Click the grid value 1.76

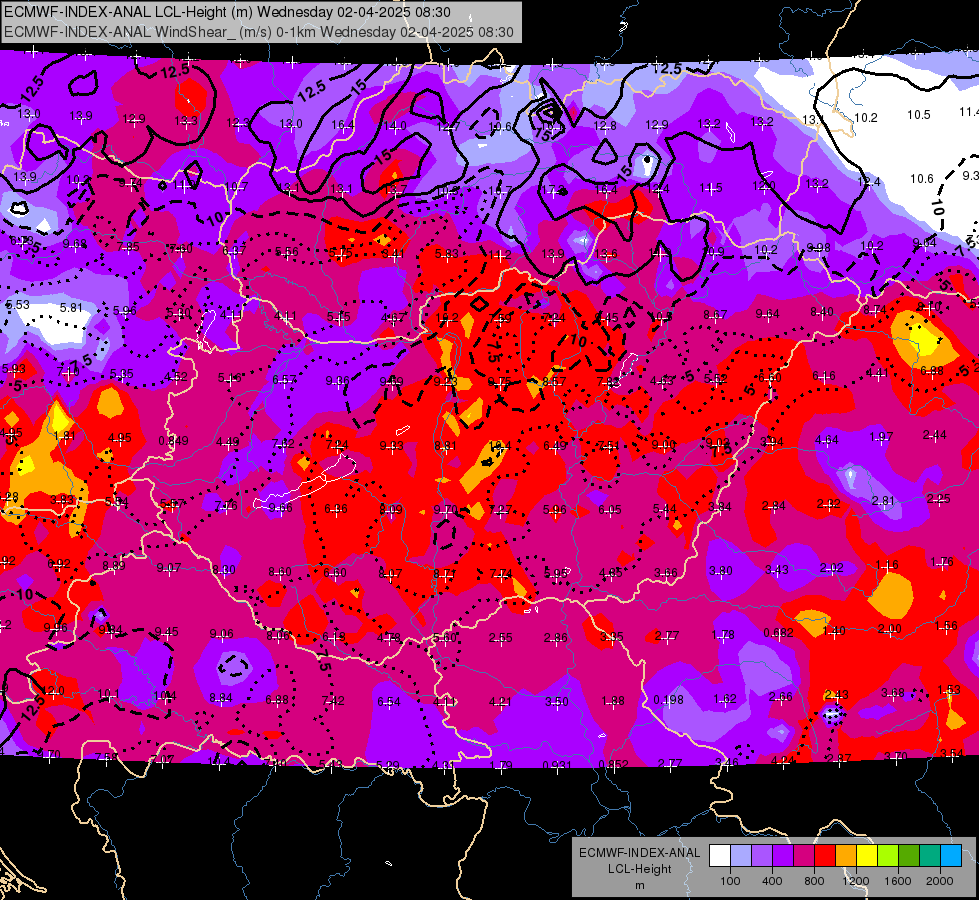(x=942, y=561)
